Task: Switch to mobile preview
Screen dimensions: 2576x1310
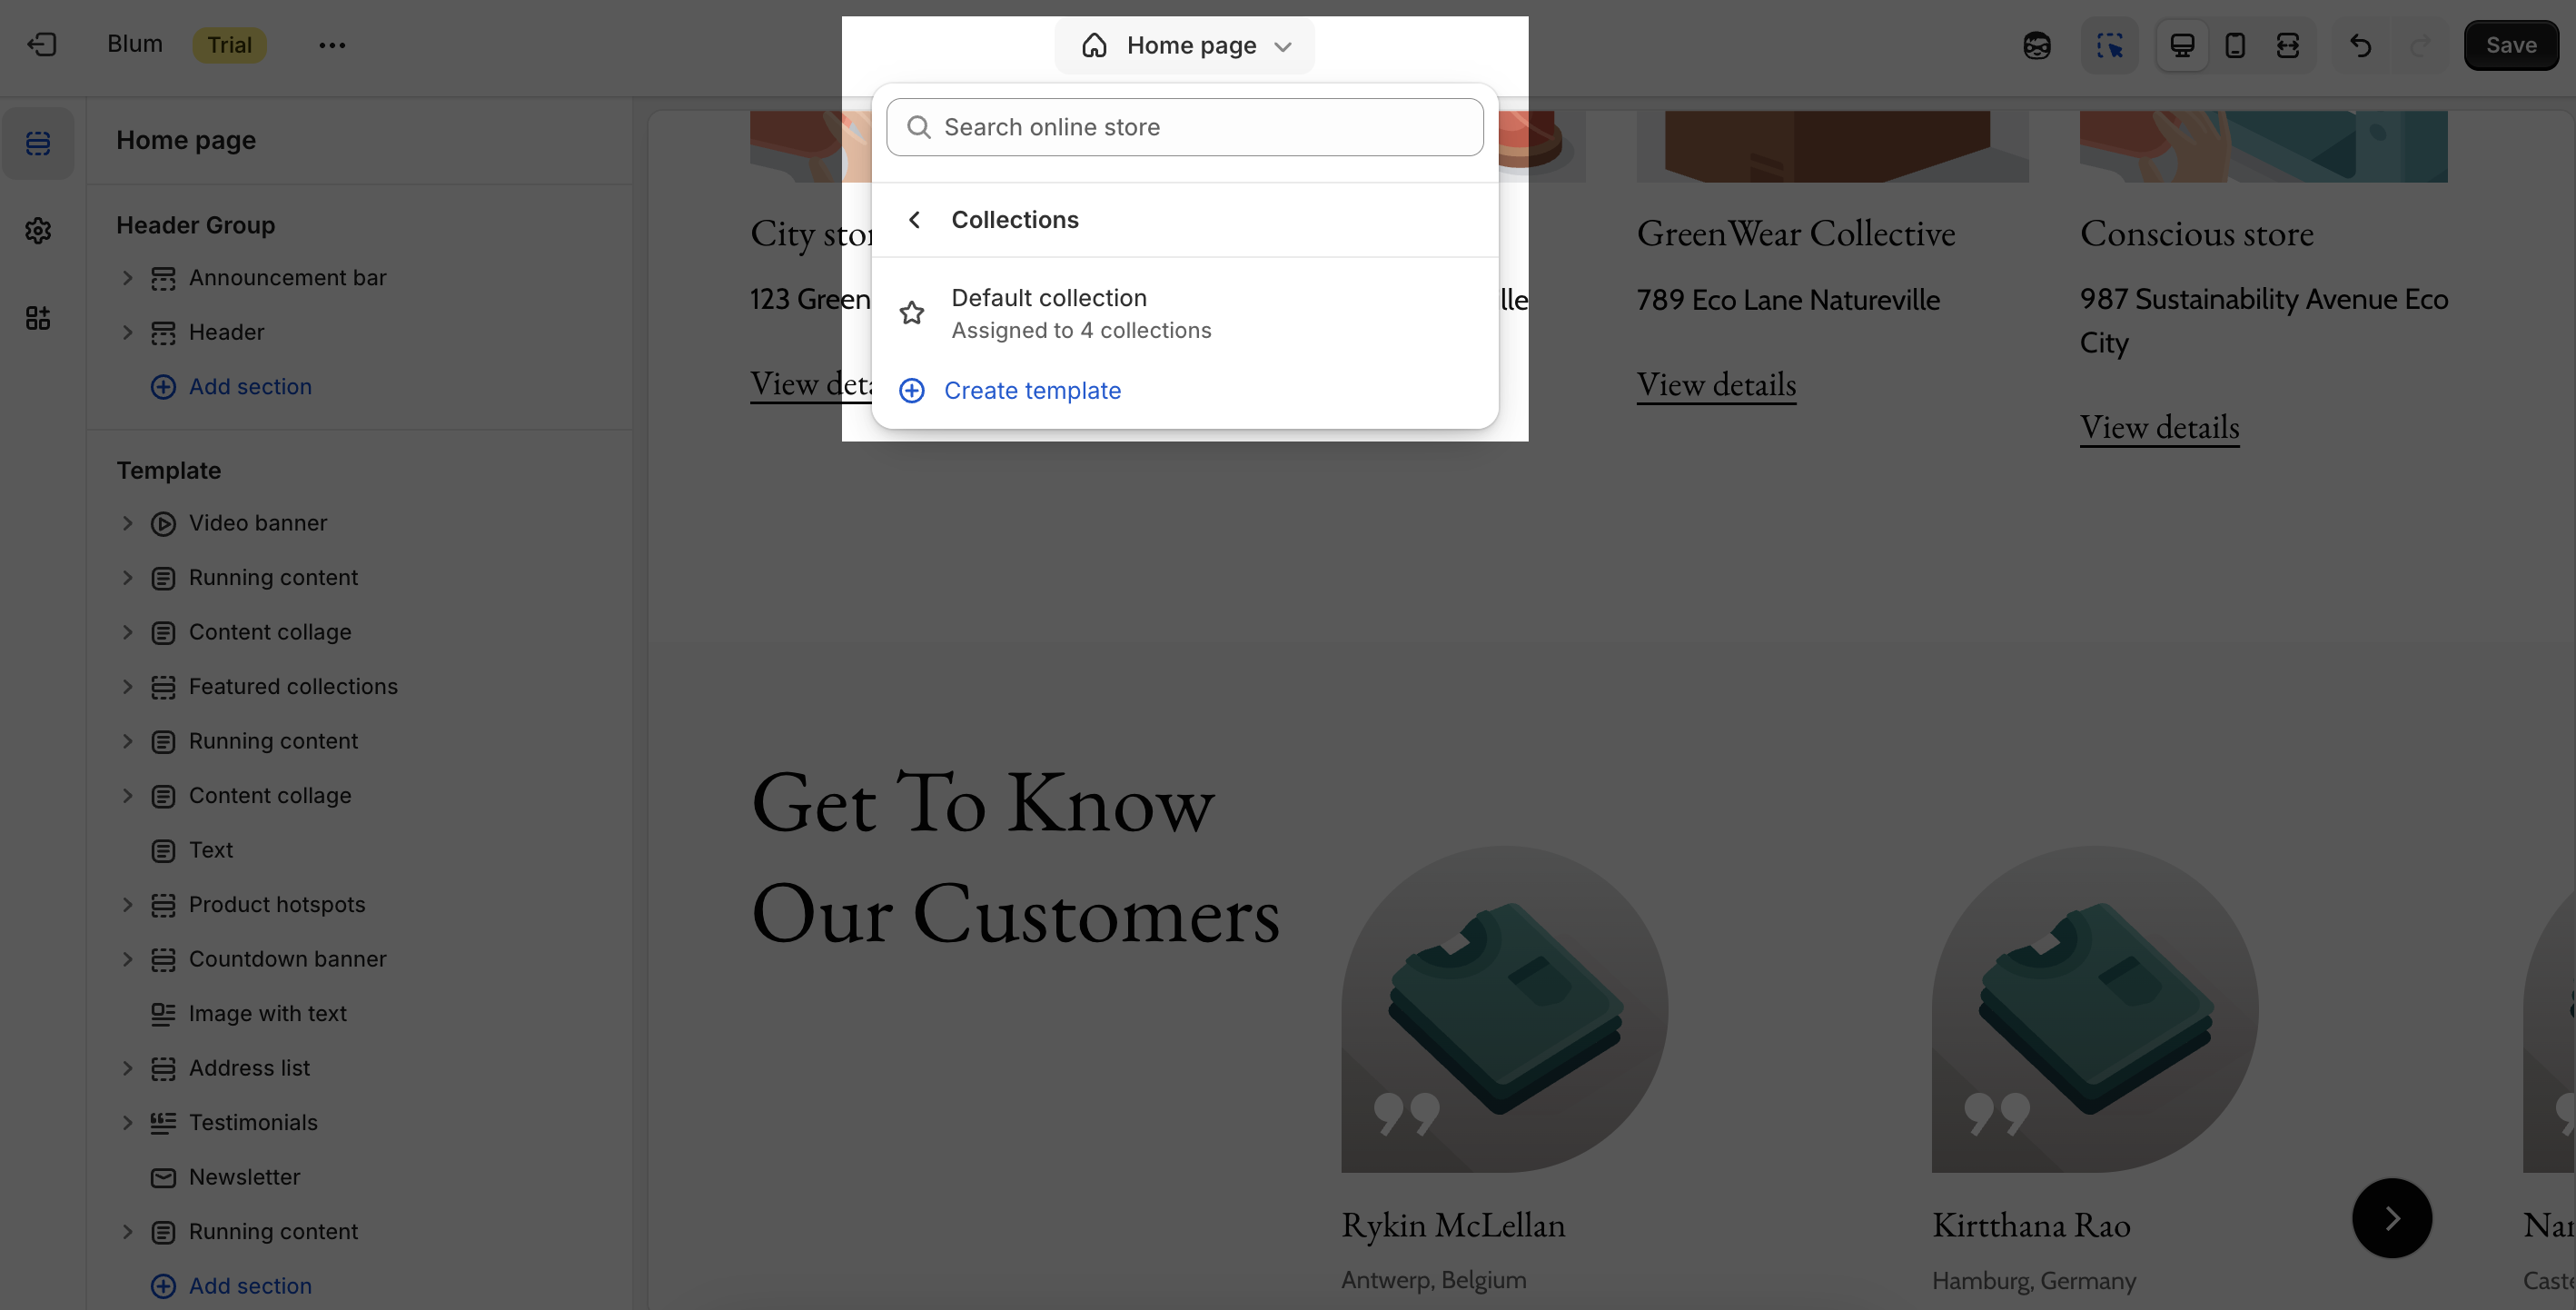Action: (x=2235, y=45)
